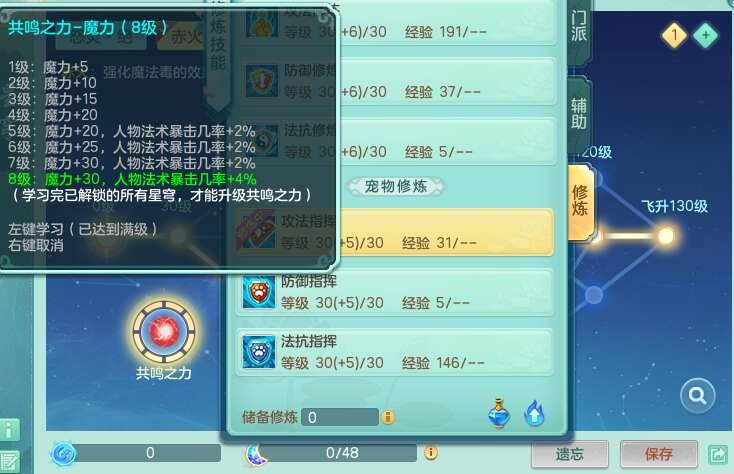Click the moon 0/48 progress bar
This screenshot has height=474, width=734.
331,452
